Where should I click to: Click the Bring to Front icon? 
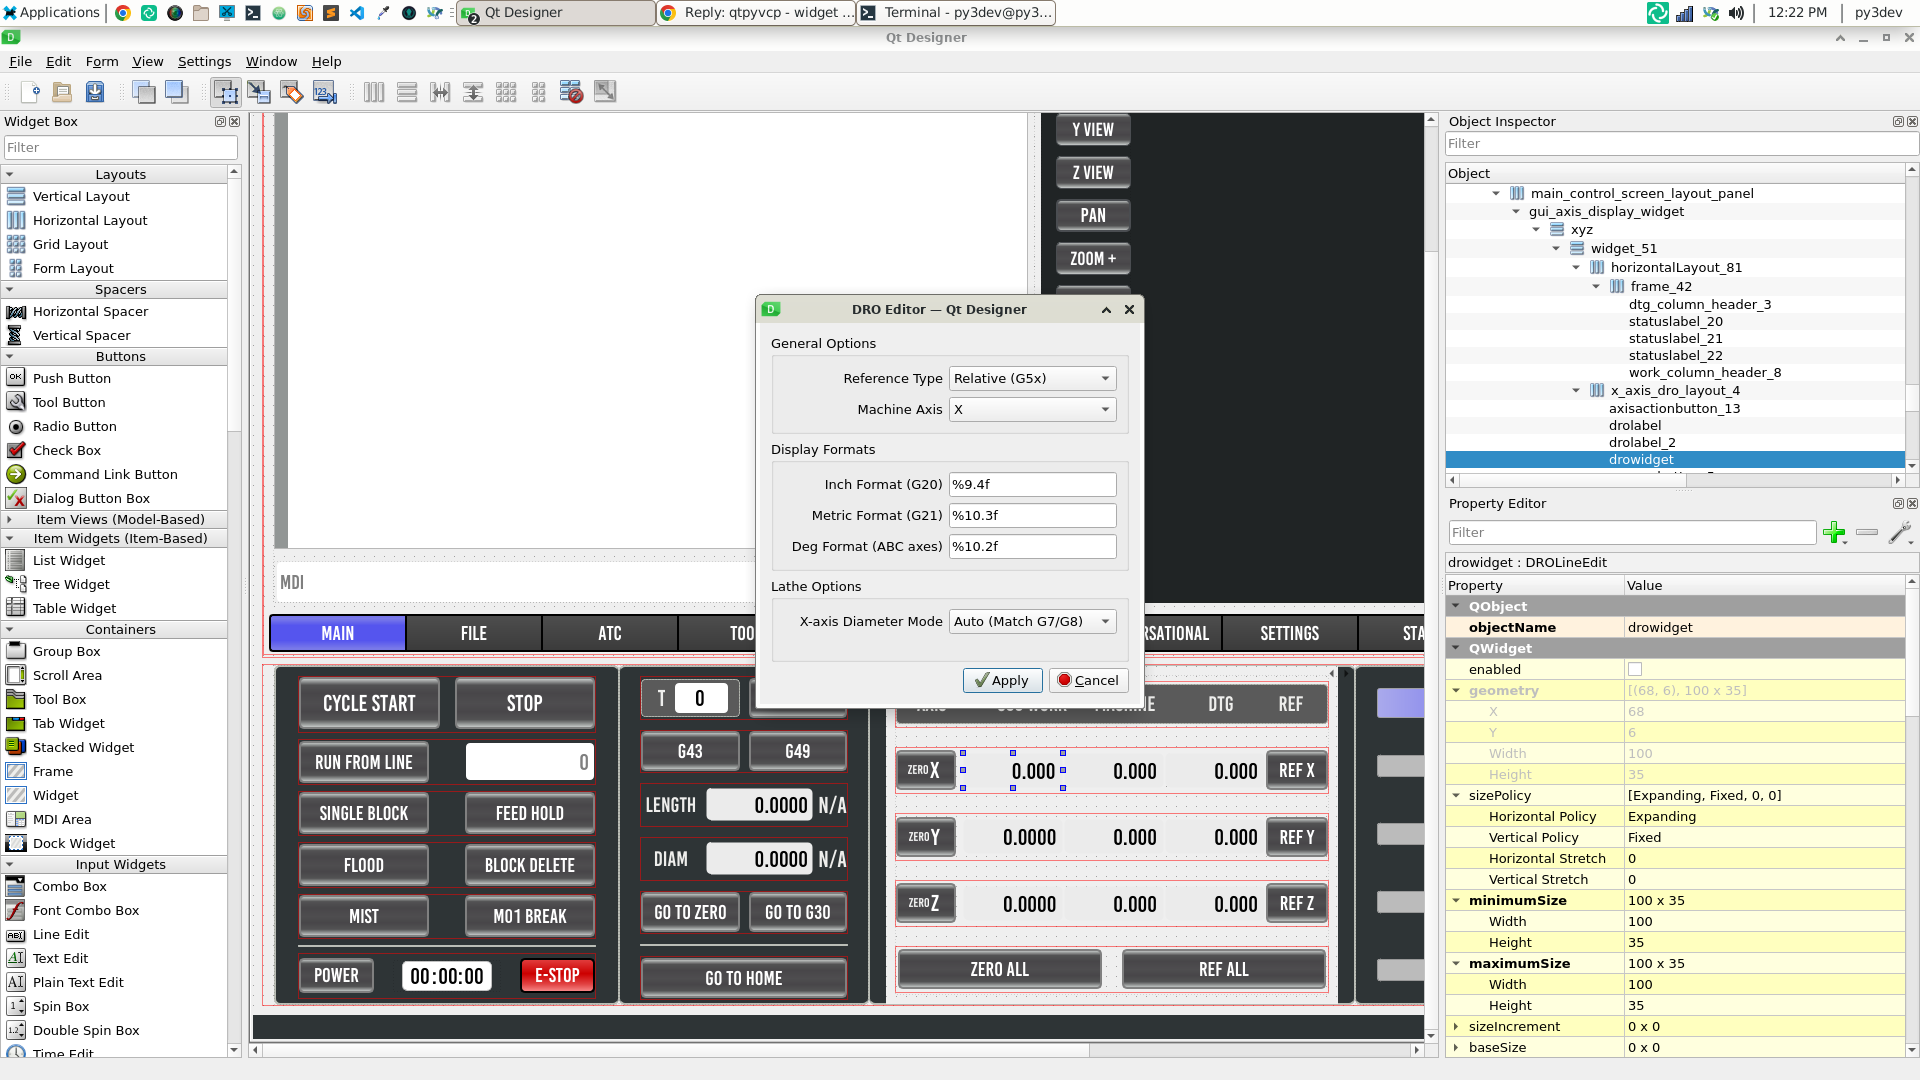[x=177, y=92]
